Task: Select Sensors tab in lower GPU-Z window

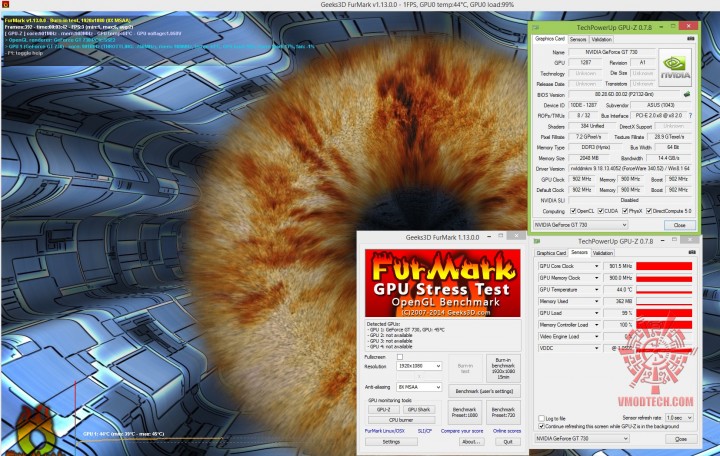Action: (x=579, y=253)
